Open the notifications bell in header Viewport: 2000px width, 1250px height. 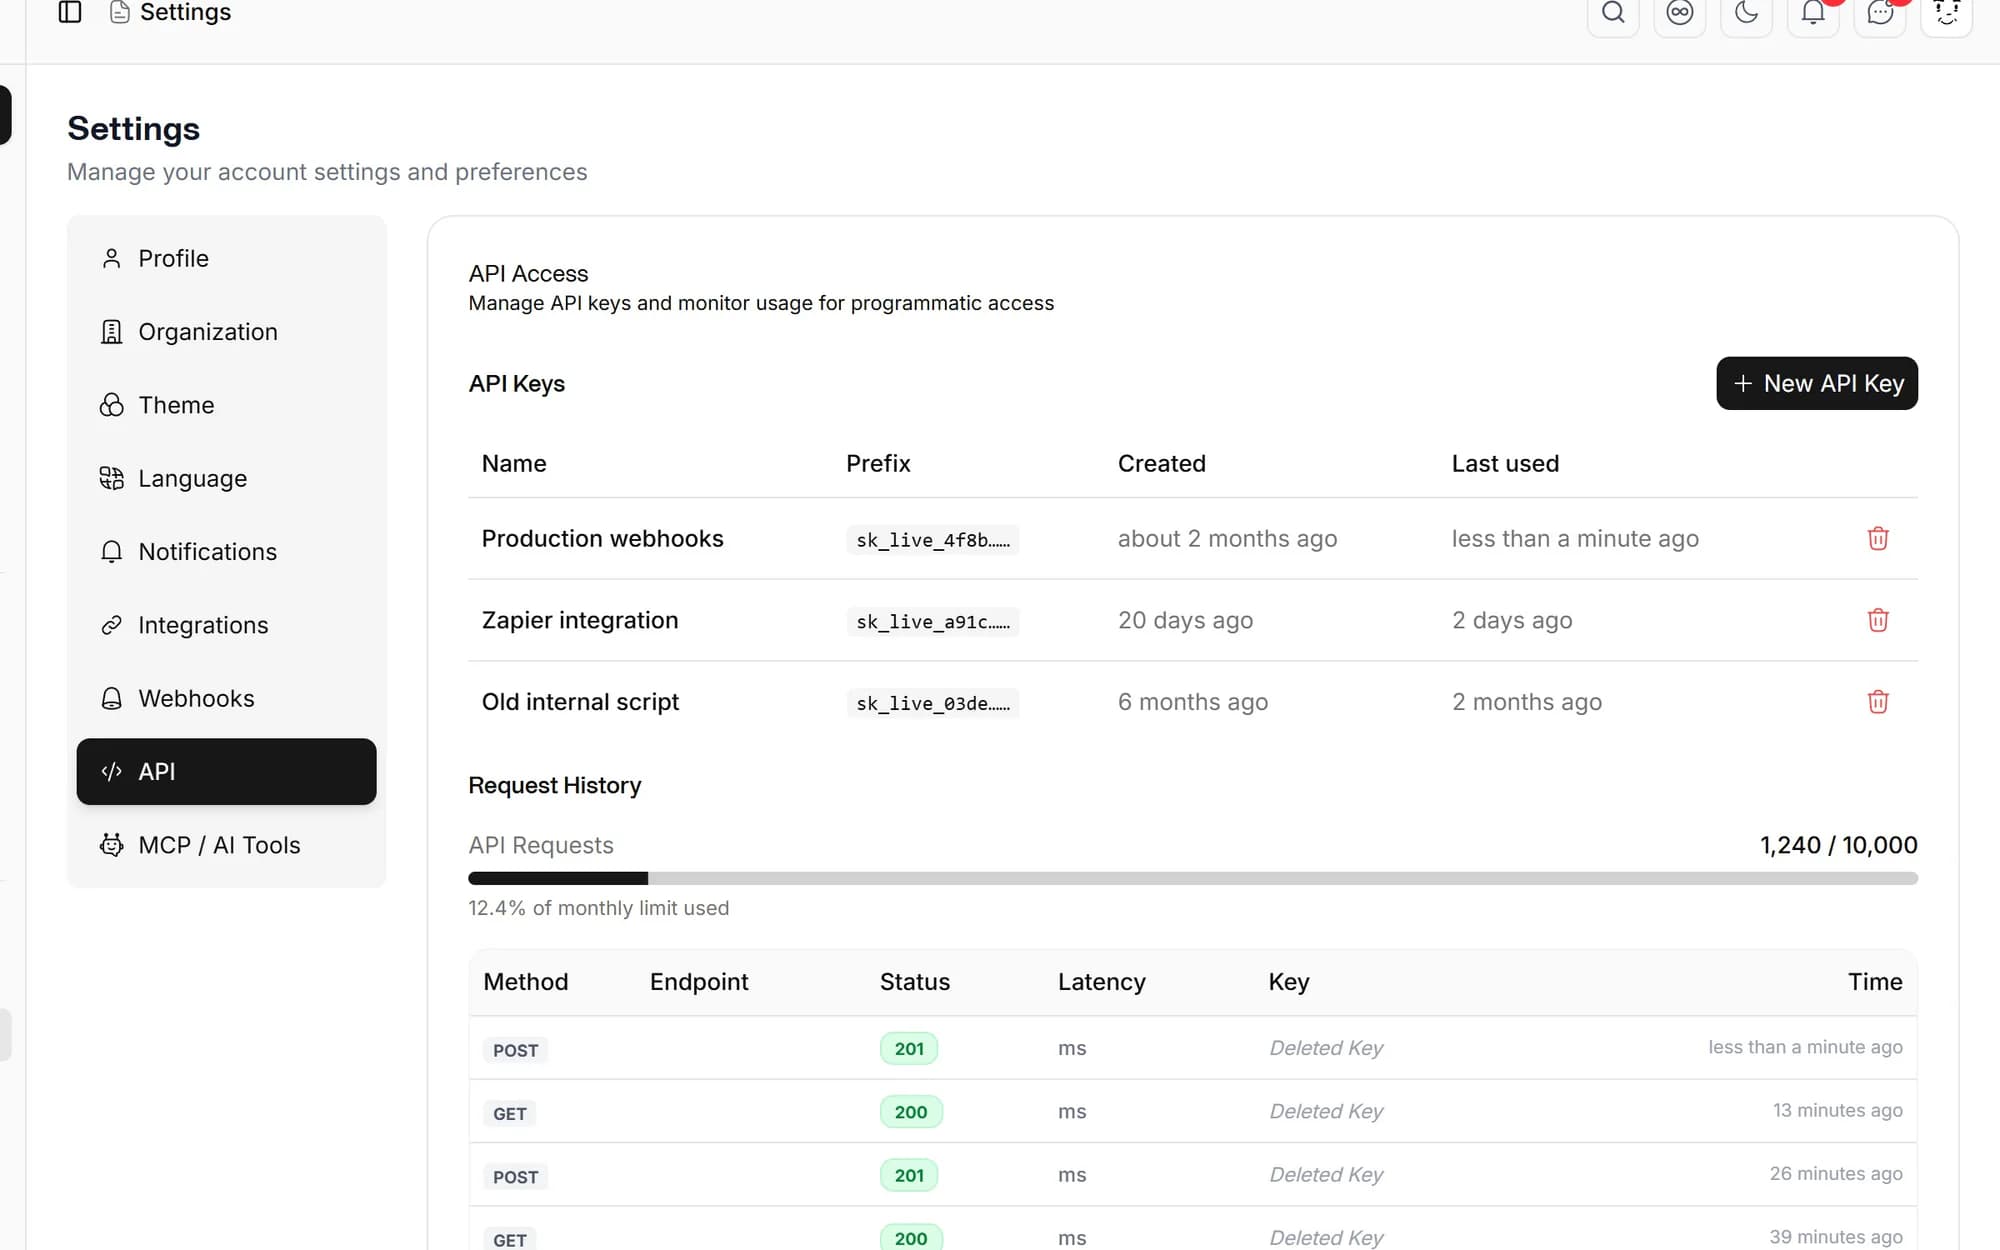(1813, 12)
